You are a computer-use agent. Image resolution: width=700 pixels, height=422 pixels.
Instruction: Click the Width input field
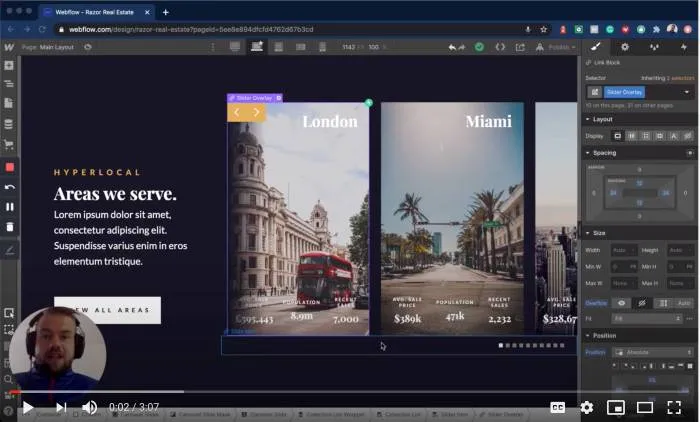click(x=624, y=251)
